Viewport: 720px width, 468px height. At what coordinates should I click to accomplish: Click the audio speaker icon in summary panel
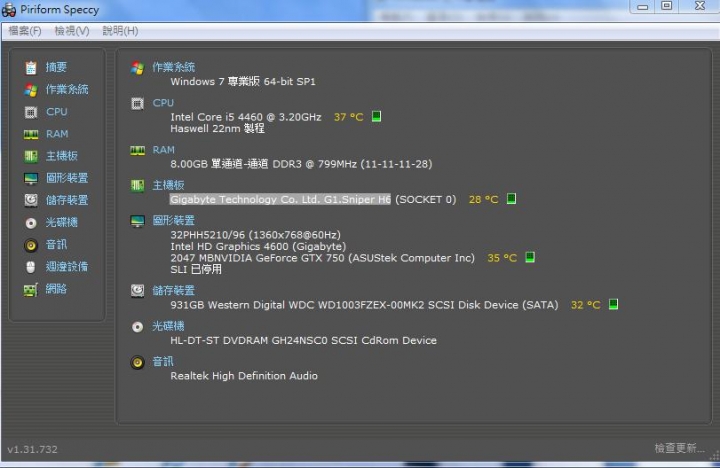137,362
